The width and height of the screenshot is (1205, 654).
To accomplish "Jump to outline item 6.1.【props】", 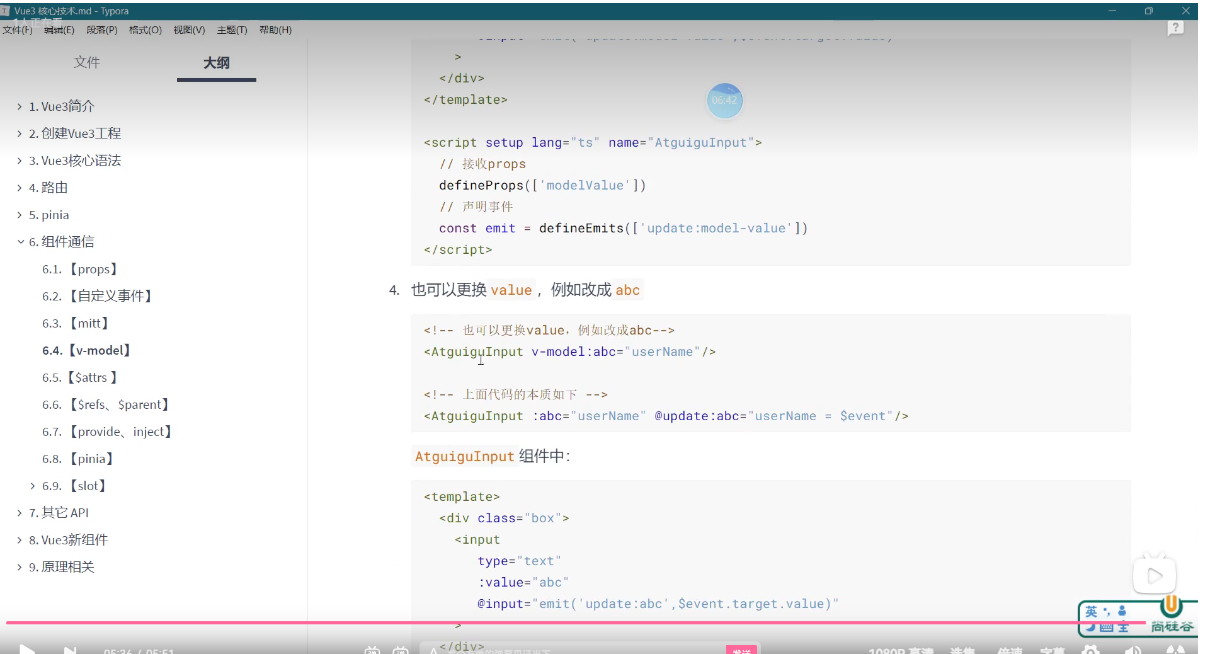I will pyautogui.click(x=80, y=269).
